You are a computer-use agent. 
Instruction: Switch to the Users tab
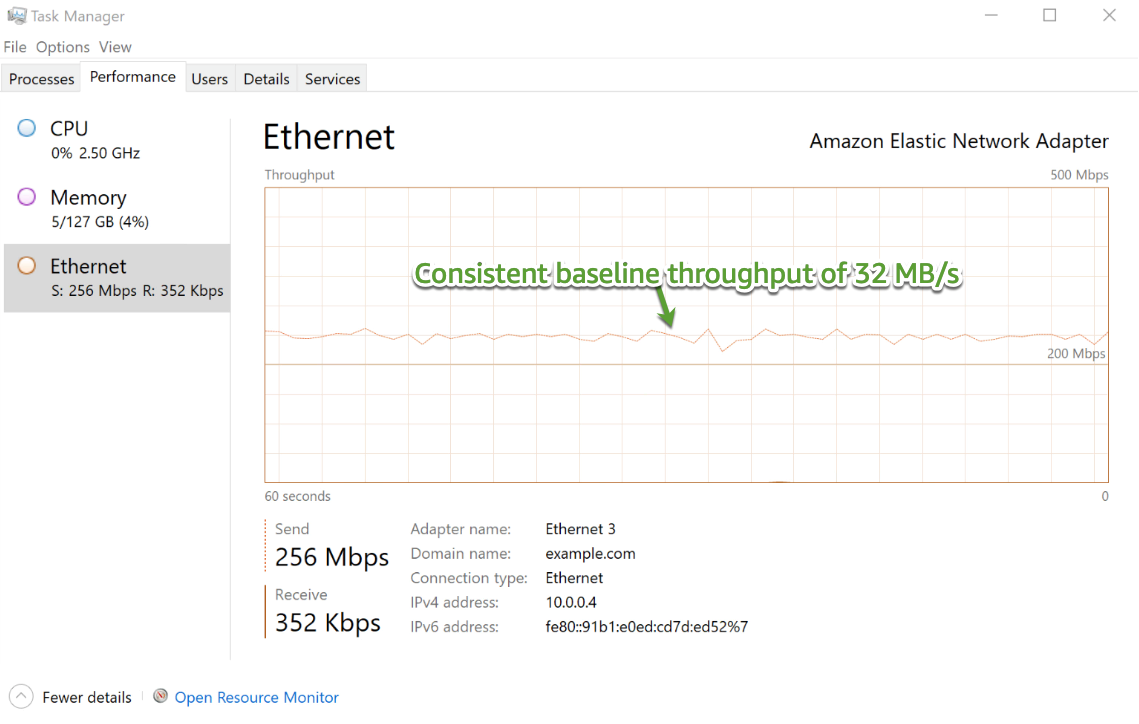(210, 78)
